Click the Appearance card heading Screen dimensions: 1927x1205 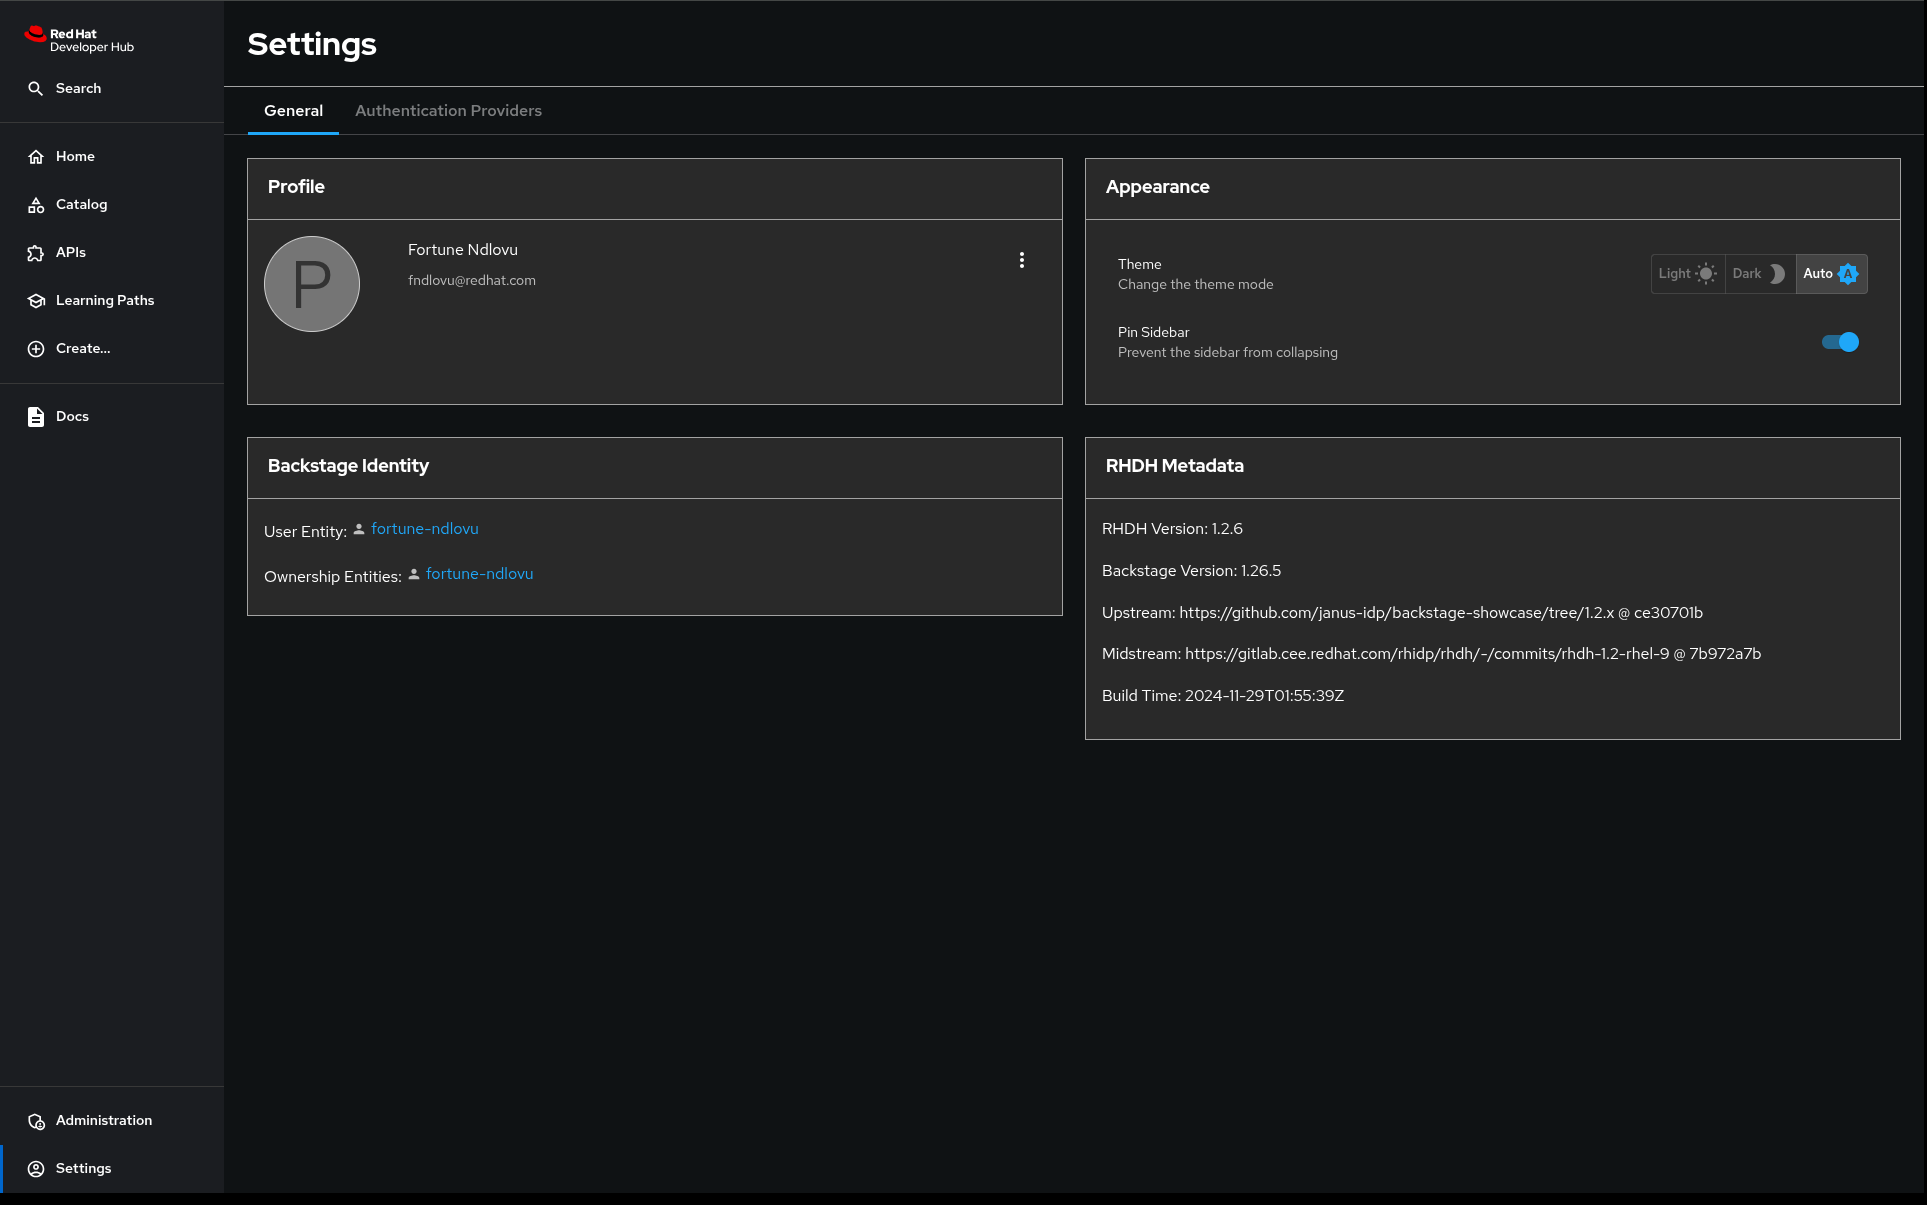[1157, 187]
